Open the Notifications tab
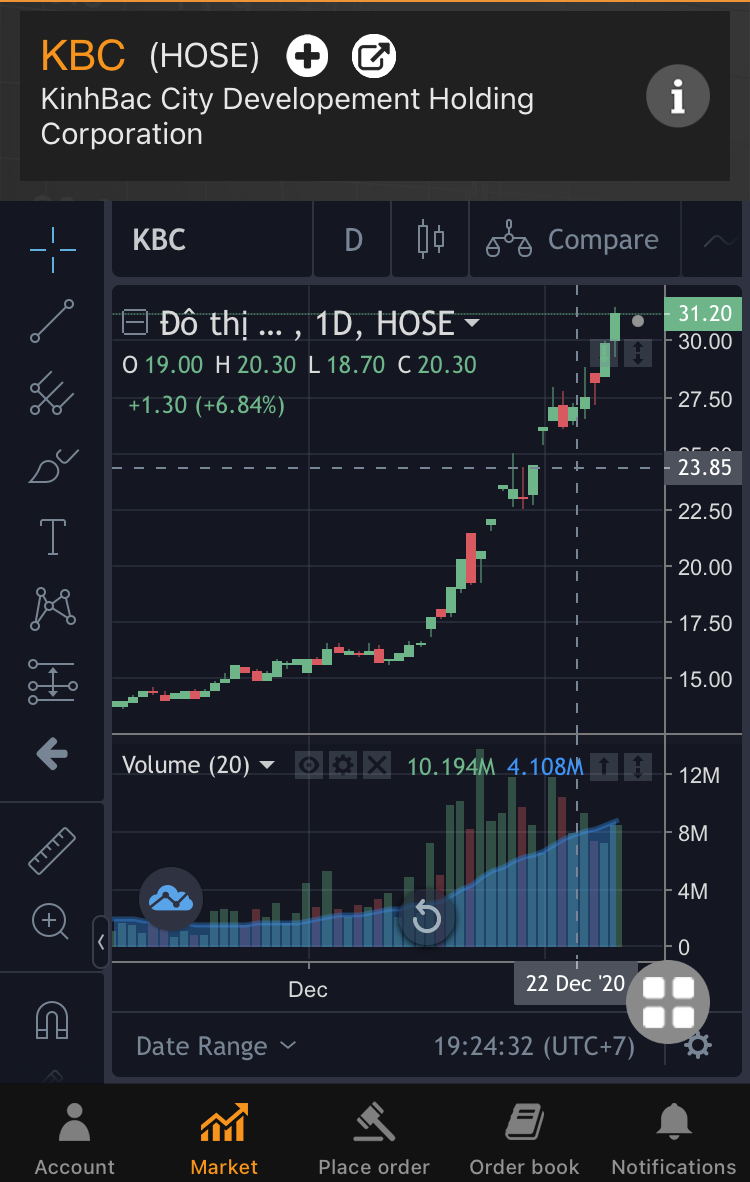 click(x=674, y=1137)
